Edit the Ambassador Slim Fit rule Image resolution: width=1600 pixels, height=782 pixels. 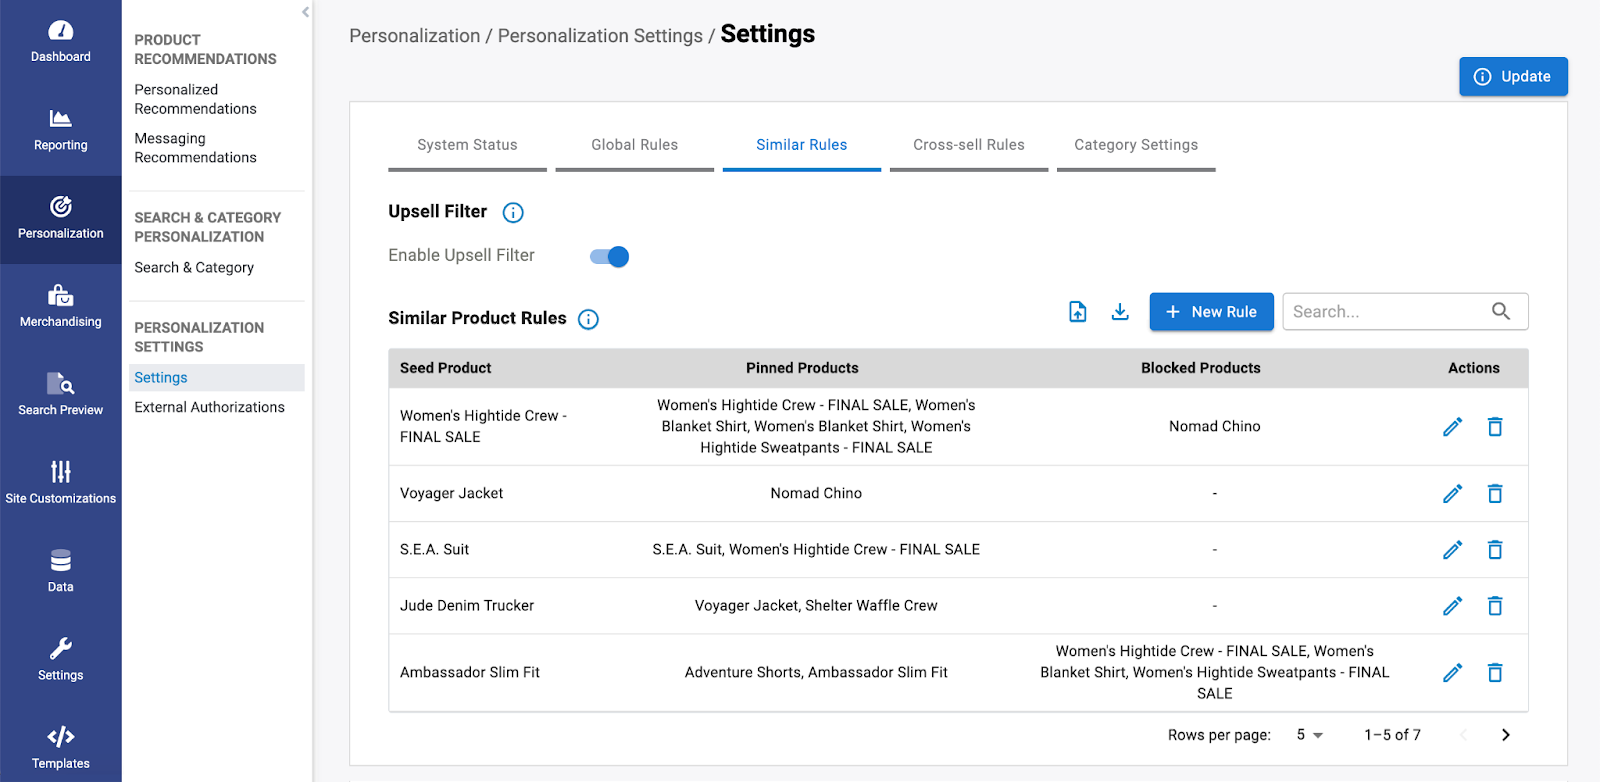[1452, 673]
